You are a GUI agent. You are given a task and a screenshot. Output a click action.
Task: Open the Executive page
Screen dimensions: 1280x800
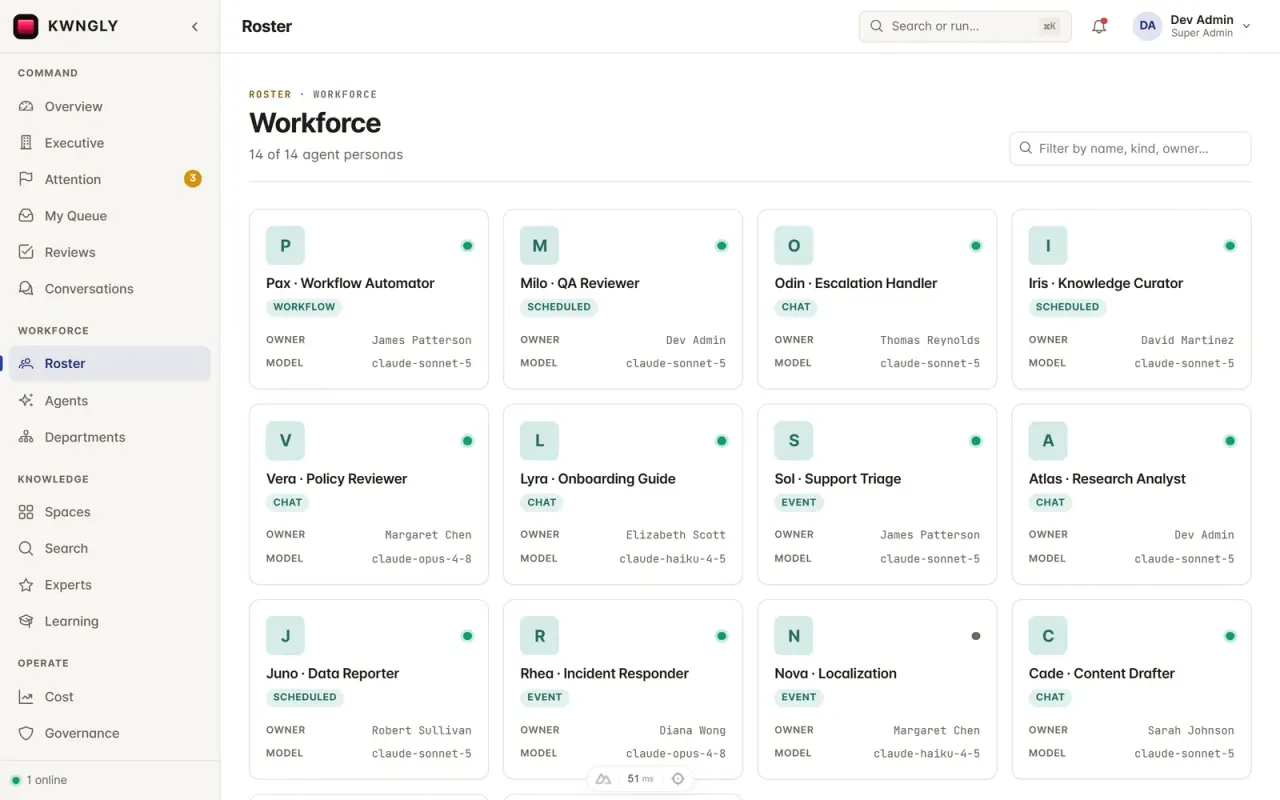pos(110,143)
